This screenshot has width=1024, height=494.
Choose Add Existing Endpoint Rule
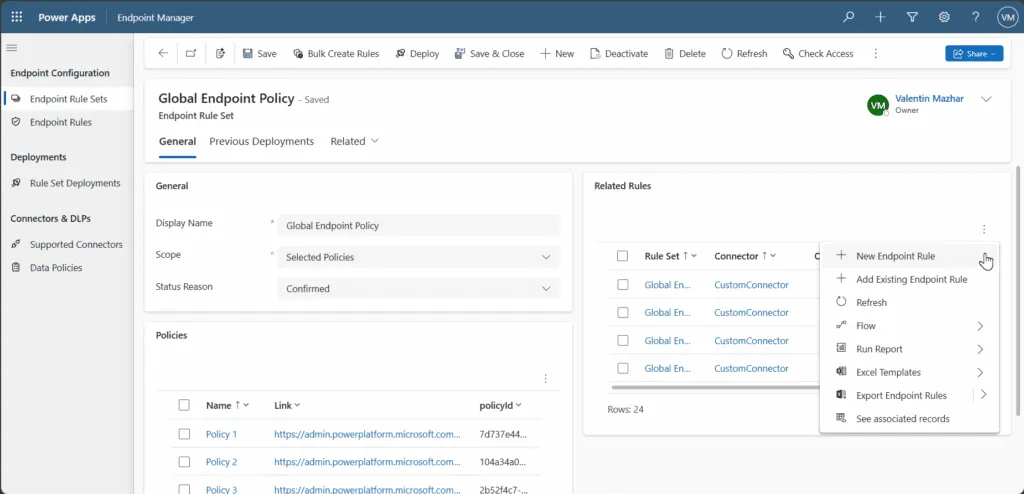pos(909,280)
